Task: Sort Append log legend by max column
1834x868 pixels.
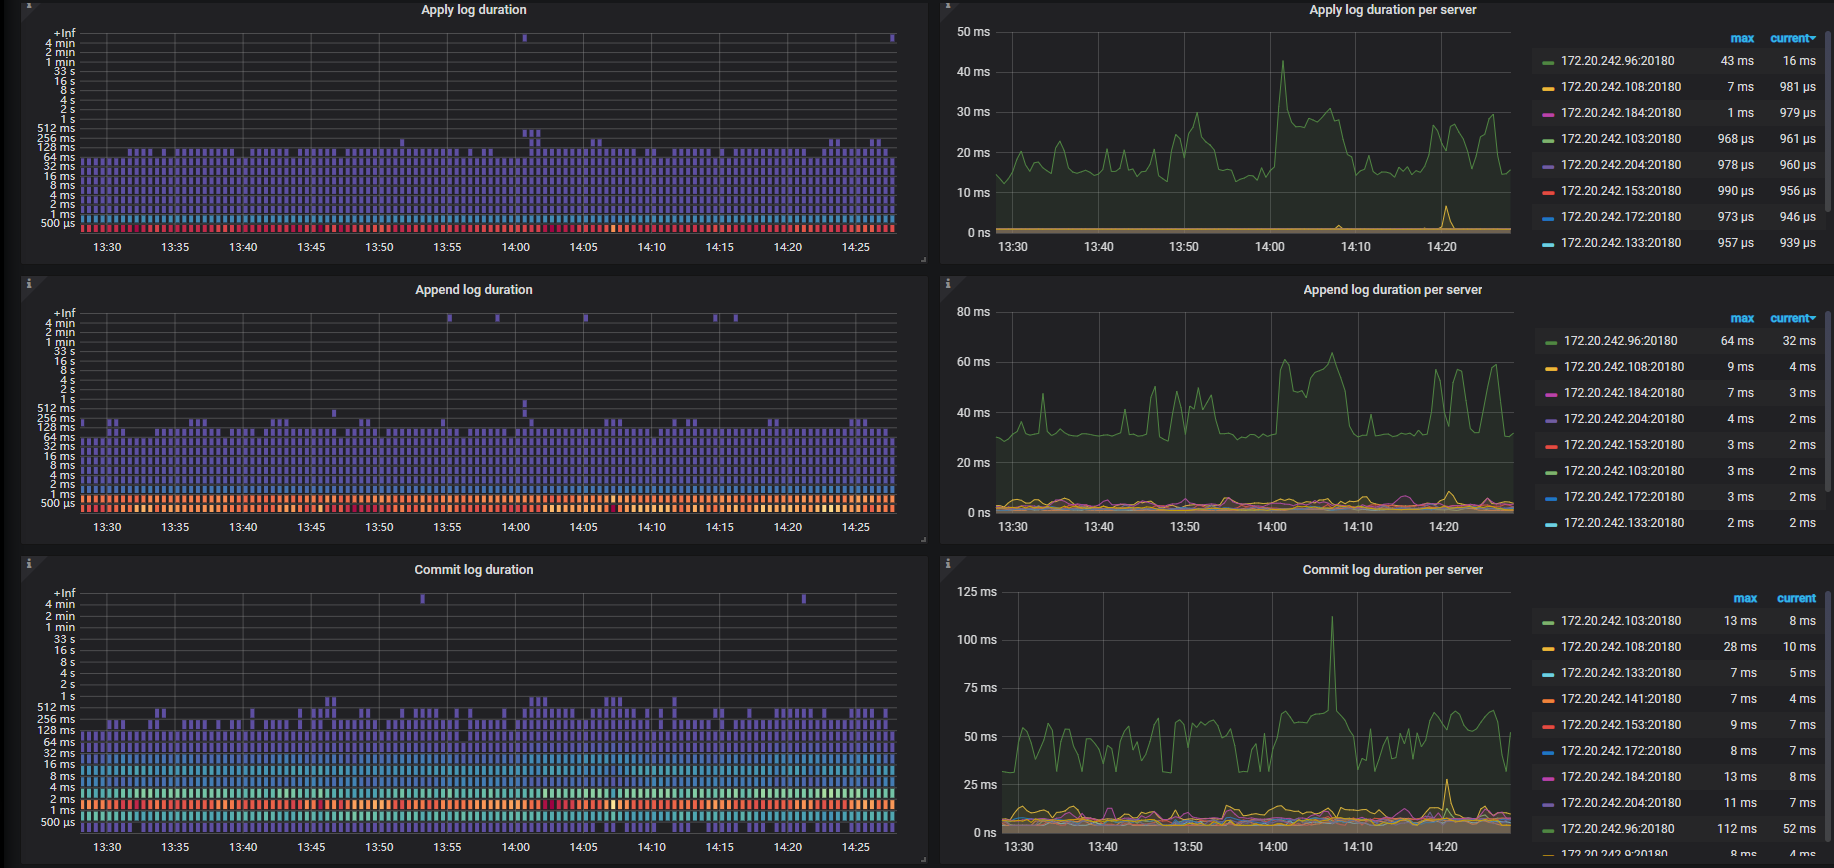Action: [1741, 318]
